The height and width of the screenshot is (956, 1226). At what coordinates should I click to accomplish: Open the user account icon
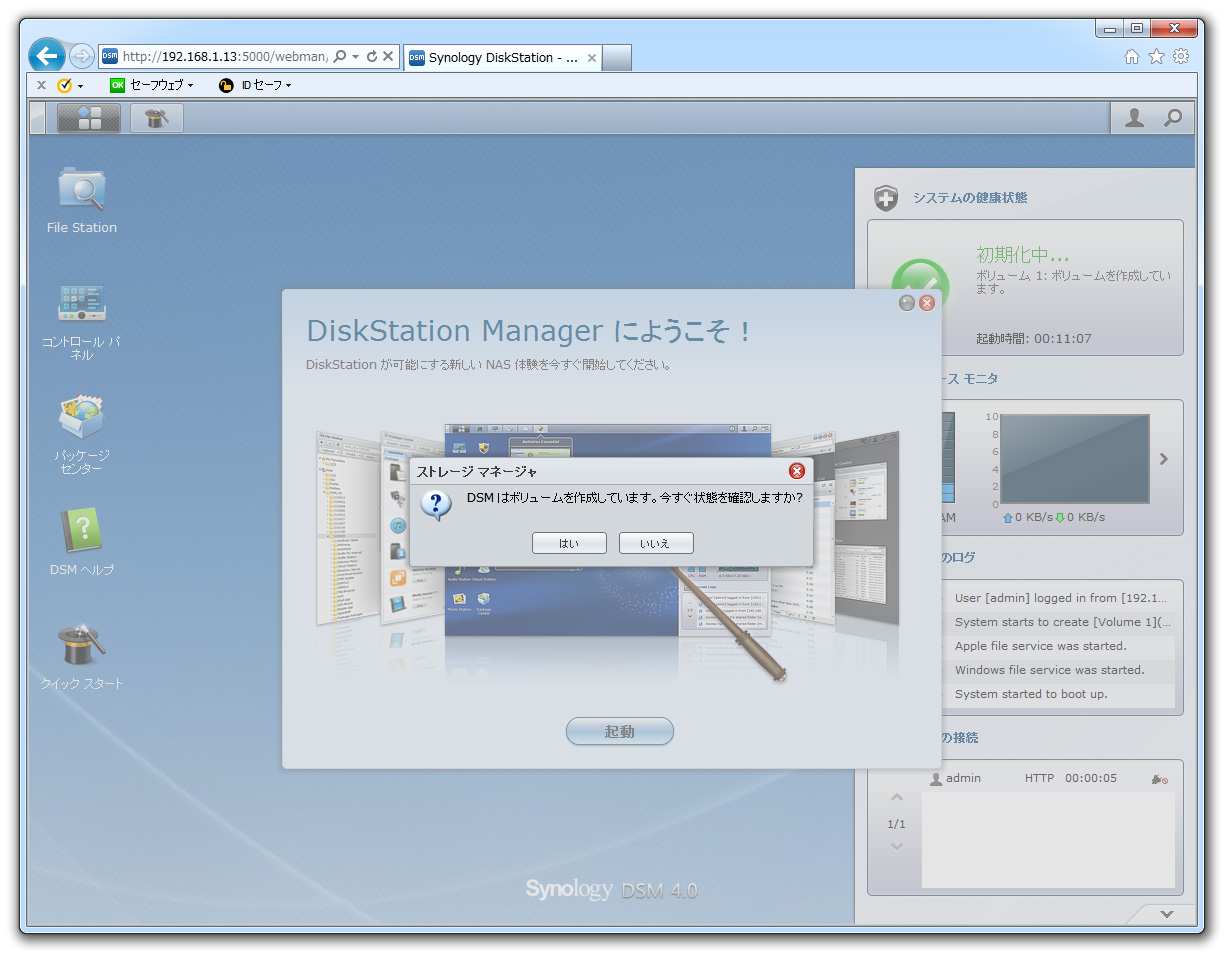(1134, 118)
